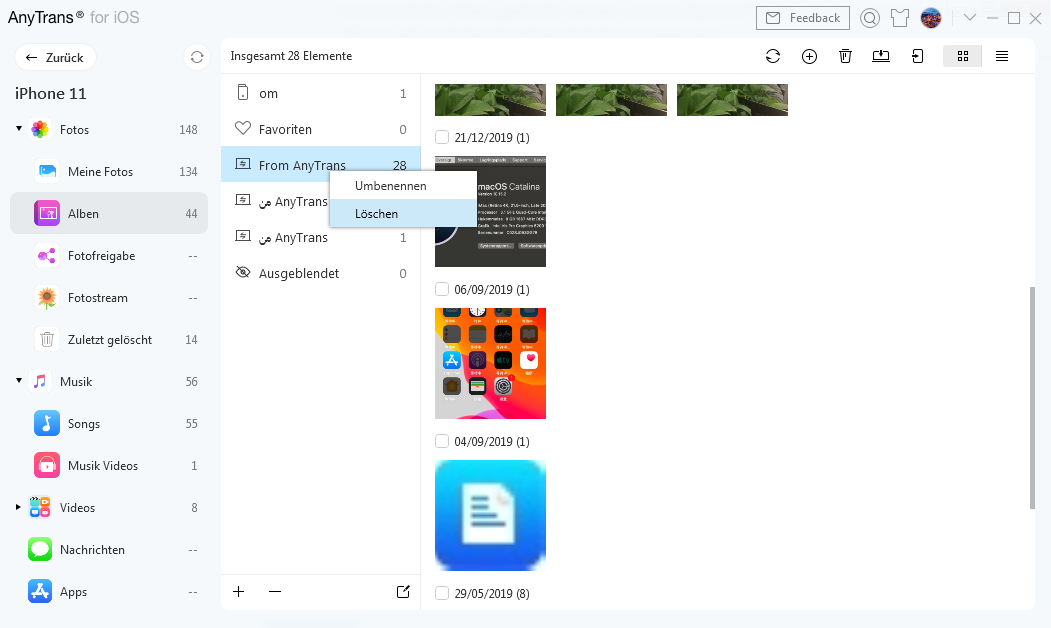Select the Favoriten album
The width and height of the screenshot is (1051, 628).
(x=321, y=129)
